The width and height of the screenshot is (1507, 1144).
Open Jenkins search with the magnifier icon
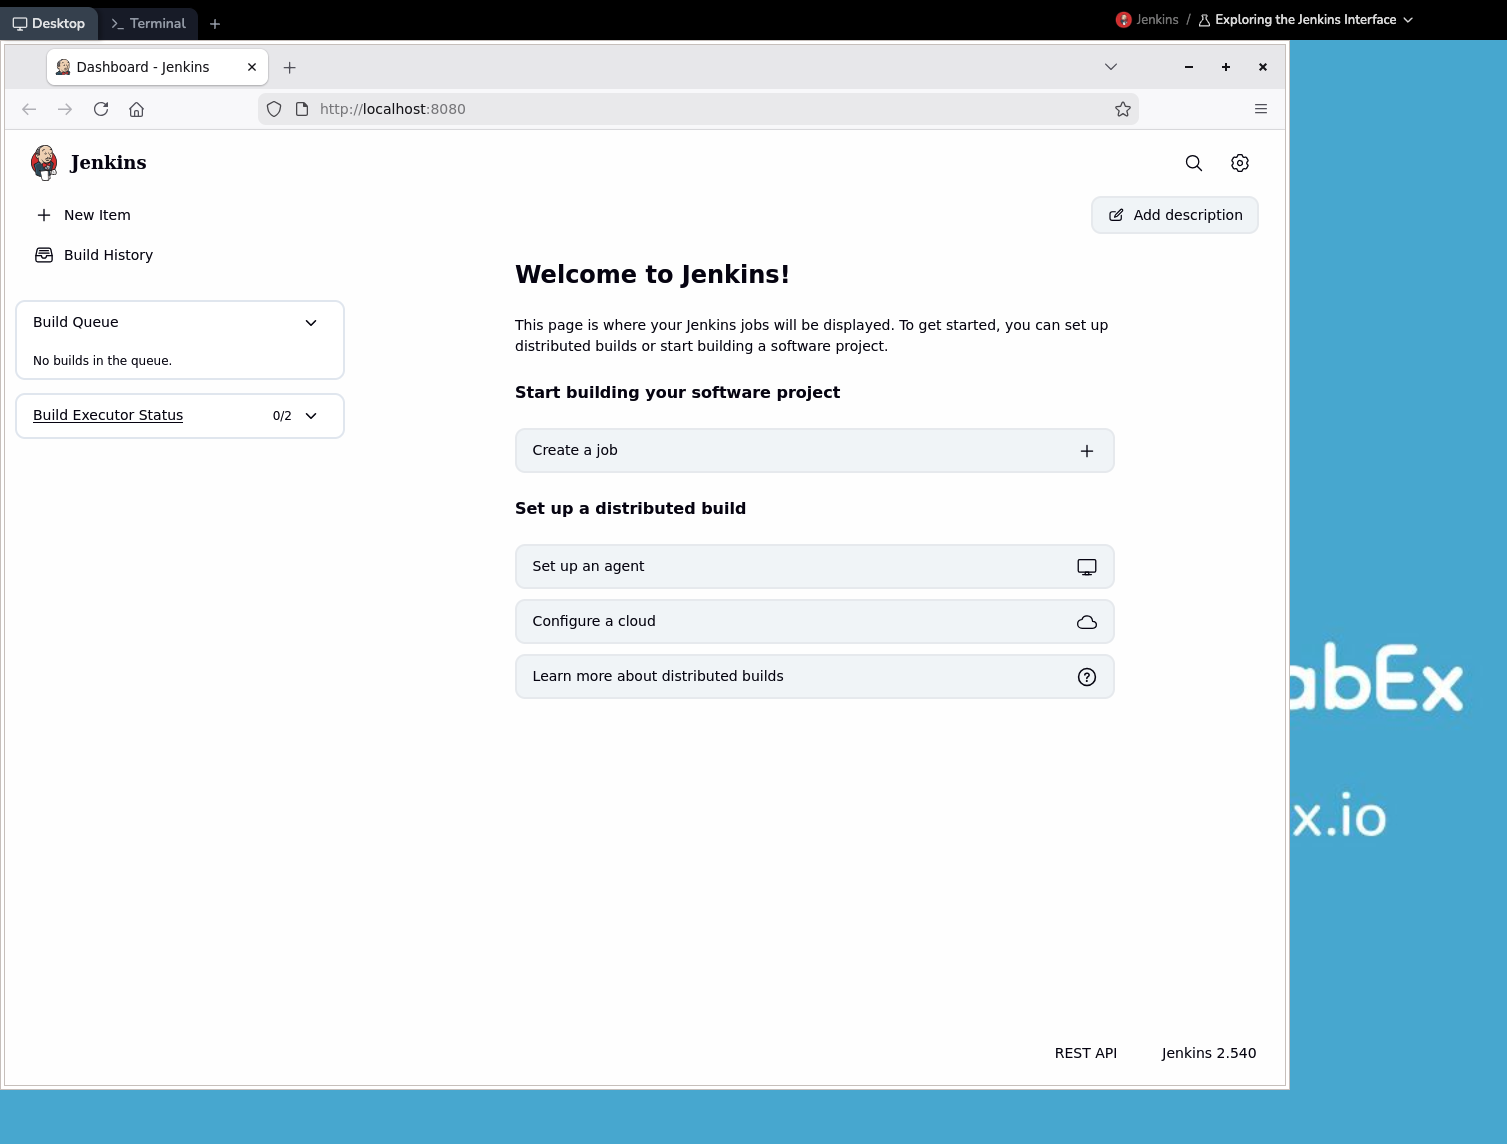point(1193,162)
